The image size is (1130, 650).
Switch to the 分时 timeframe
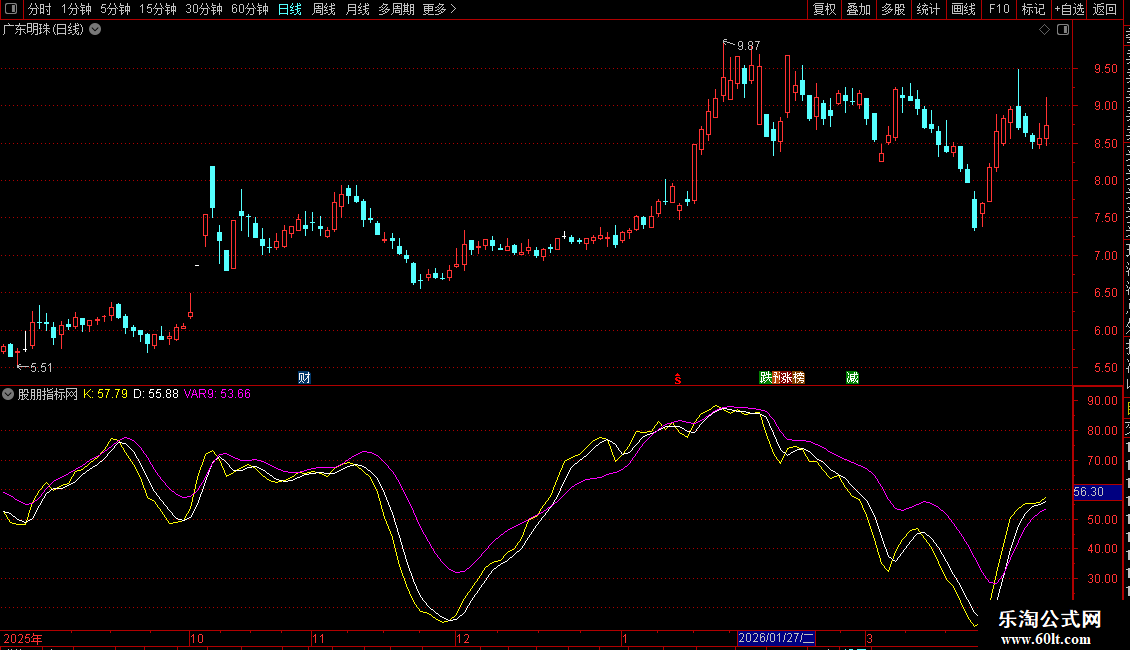(40, 9)
